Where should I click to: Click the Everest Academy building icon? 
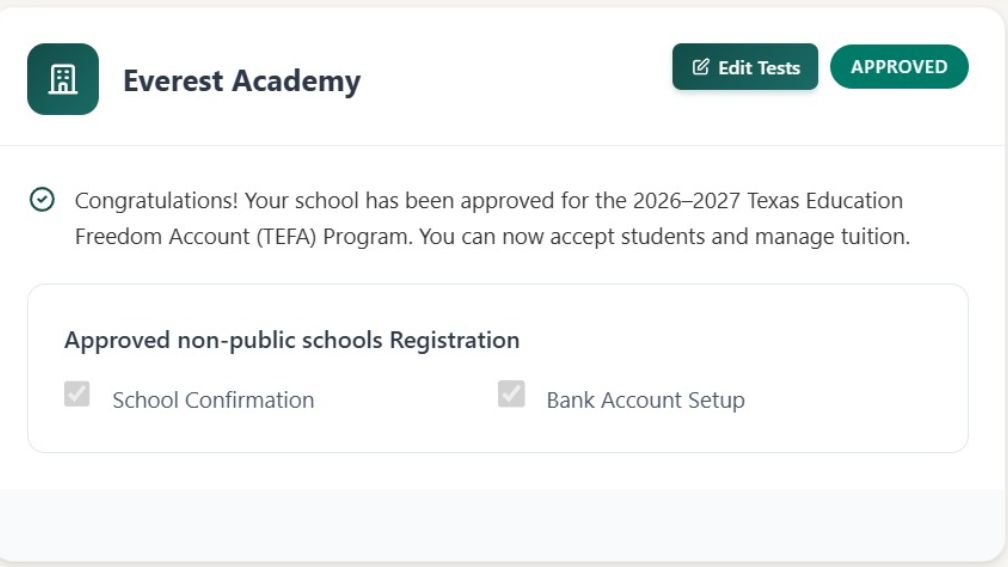pyautogui.click(x=63, y=79)
